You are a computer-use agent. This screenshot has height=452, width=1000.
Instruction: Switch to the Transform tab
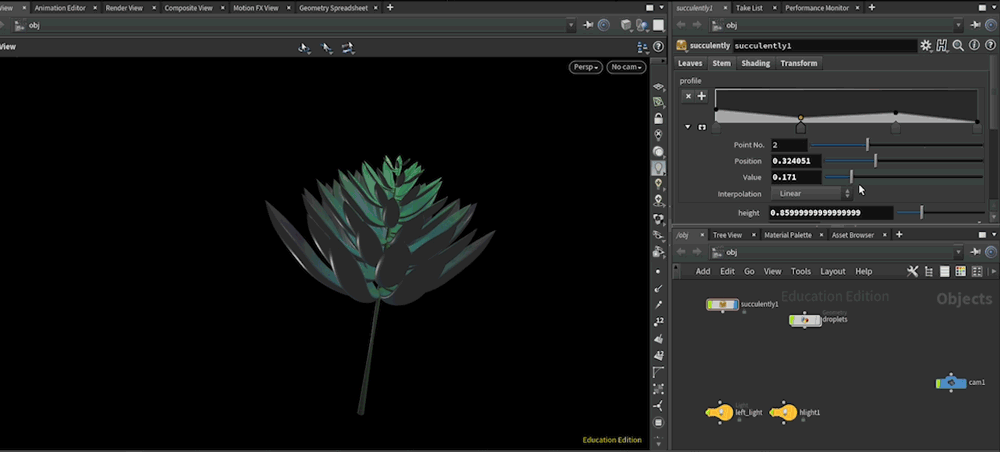(798, 63)
